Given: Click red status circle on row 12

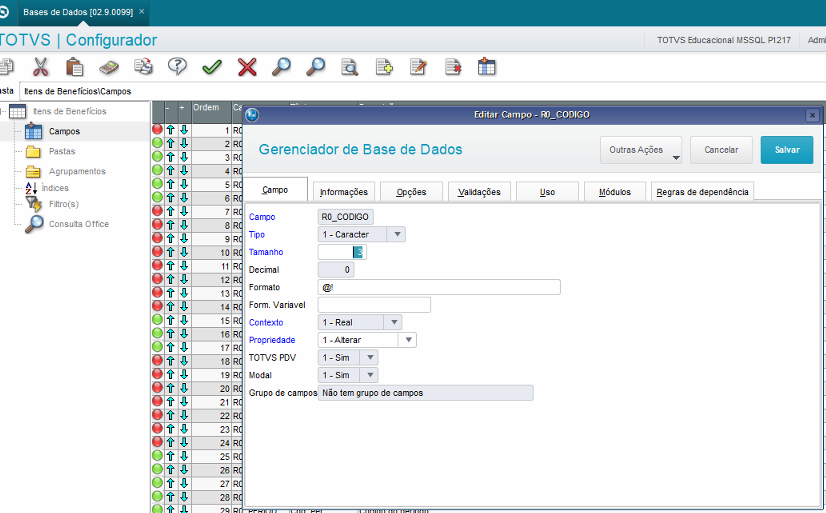Looking at the screenshot, I should click(x=158, y=279).
